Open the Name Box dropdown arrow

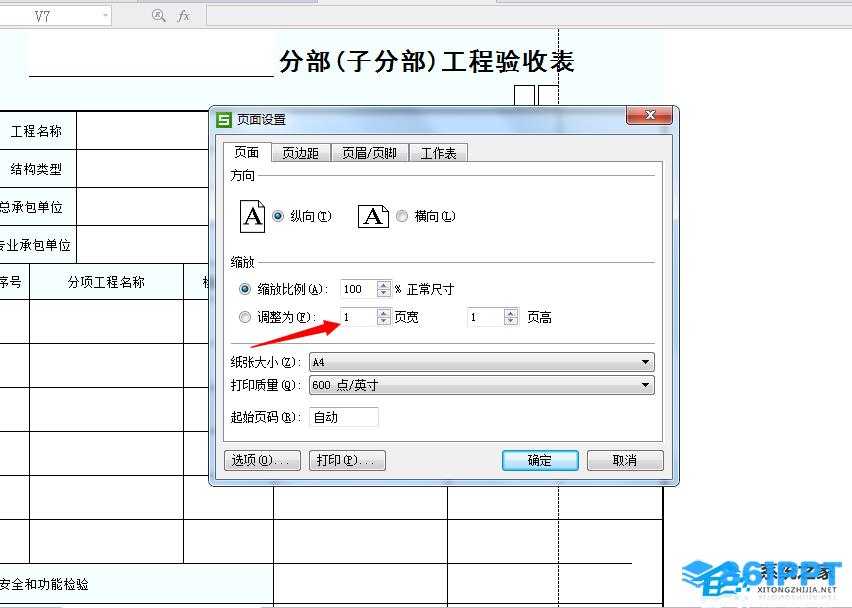105,16
